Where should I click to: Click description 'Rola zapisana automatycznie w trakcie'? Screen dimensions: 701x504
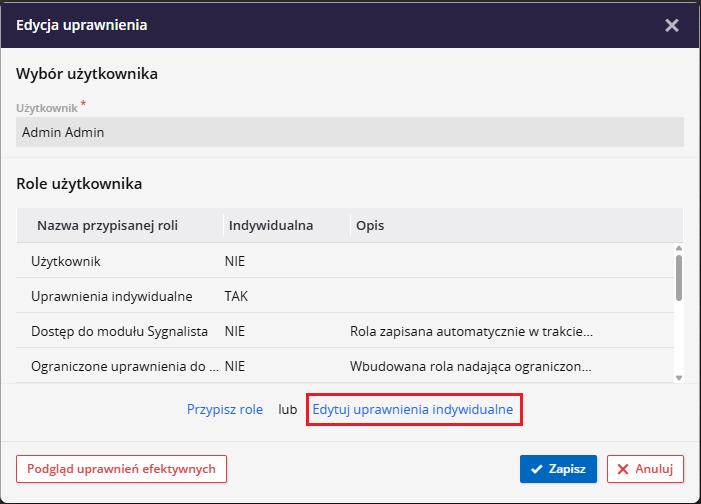pos(471,331)
